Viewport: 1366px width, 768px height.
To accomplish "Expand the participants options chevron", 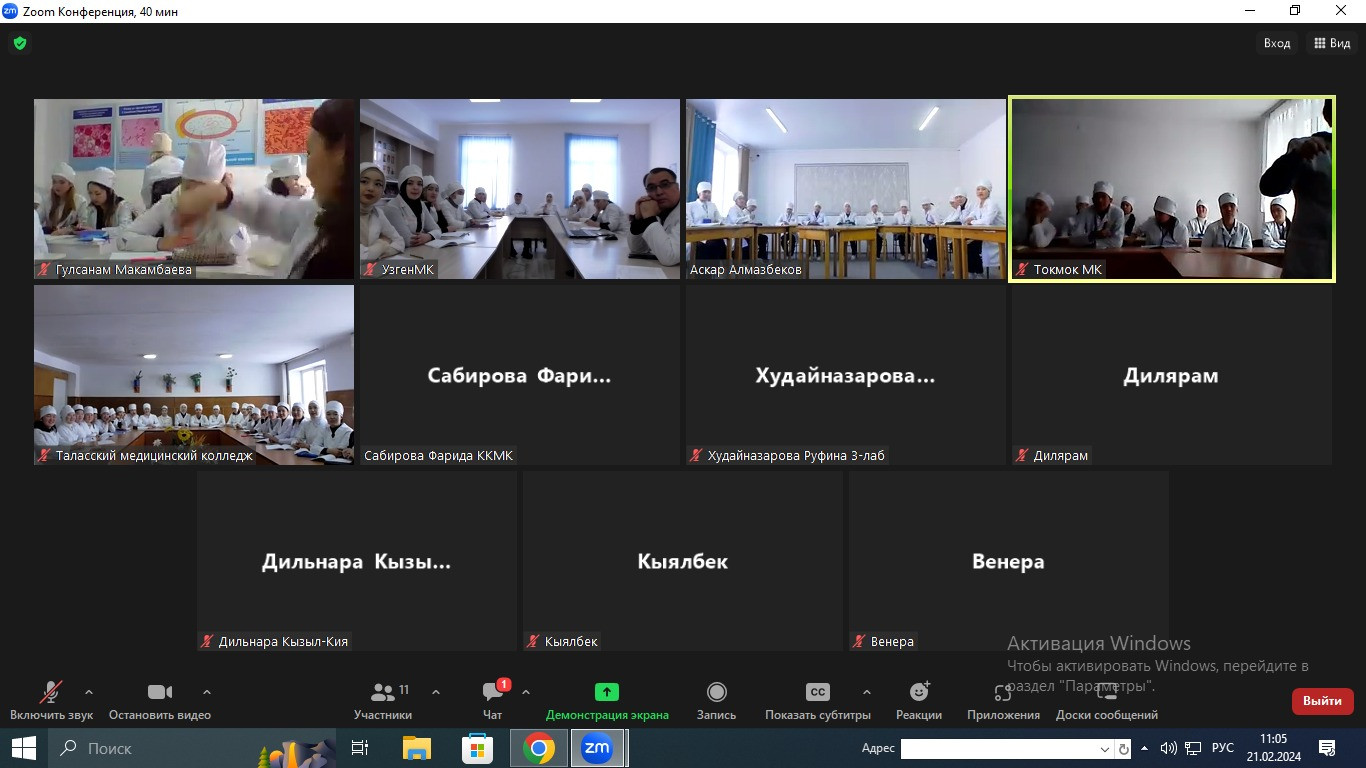I will click(x=436, y=692).
